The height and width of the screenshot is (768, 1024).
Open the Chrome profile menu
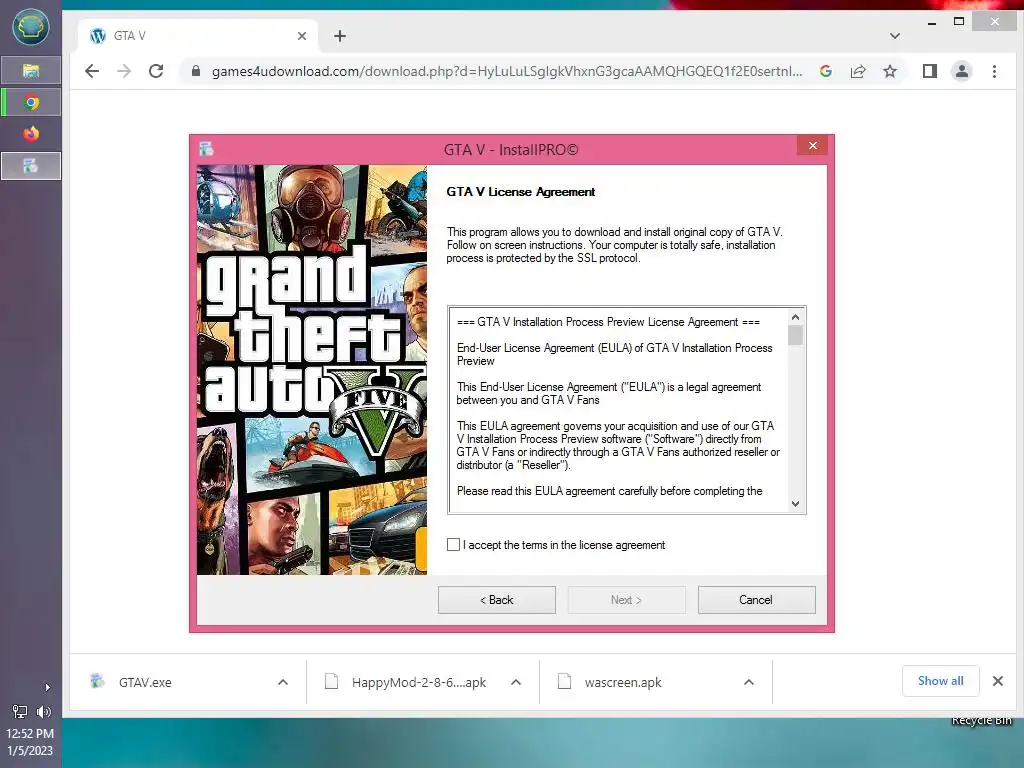point(962,71)
